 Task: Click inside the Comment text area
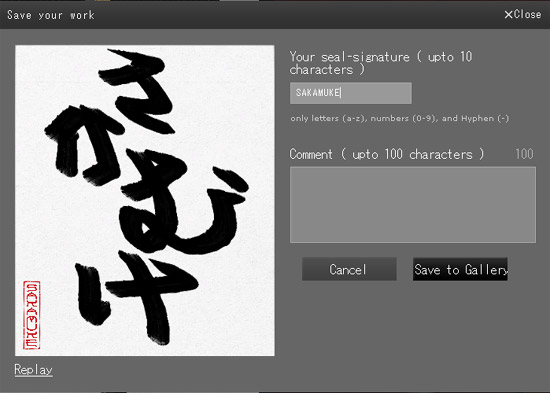click(x=413, y=205)
